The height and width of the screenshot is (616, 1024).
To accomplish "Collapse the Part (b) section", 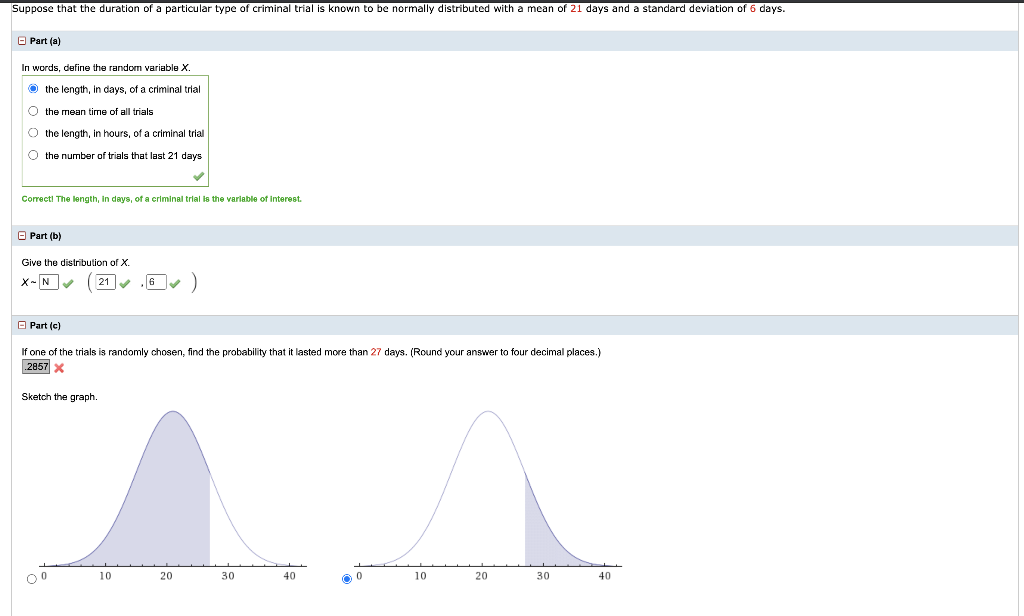I will [x=22, y=236].
